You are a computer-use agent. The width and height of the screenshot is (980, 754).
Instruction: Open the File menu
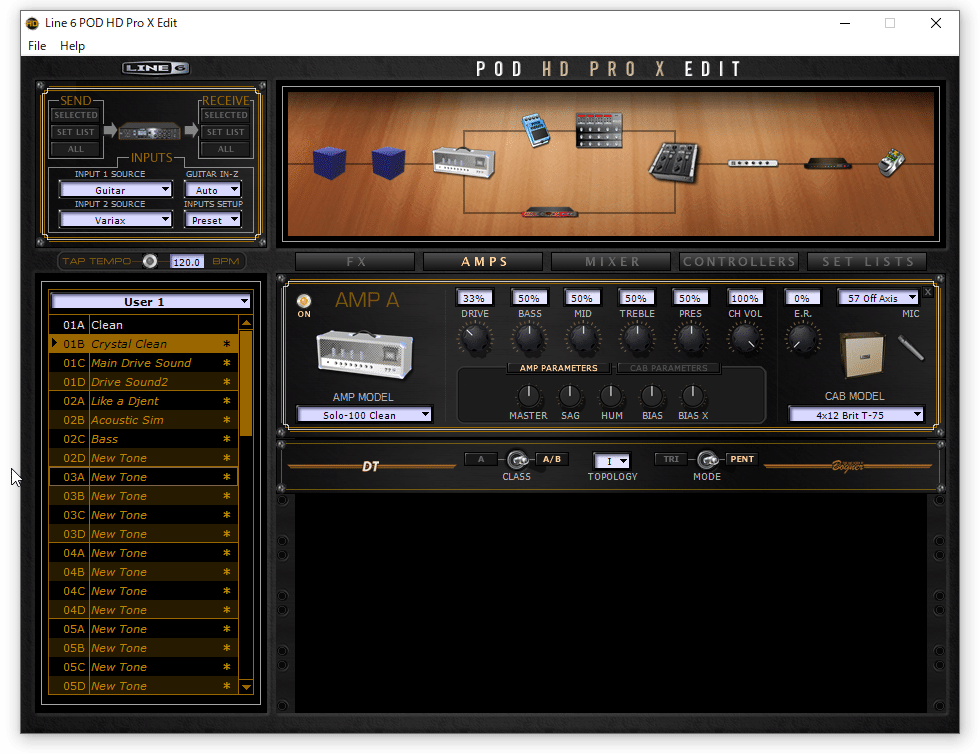[37, 46]
